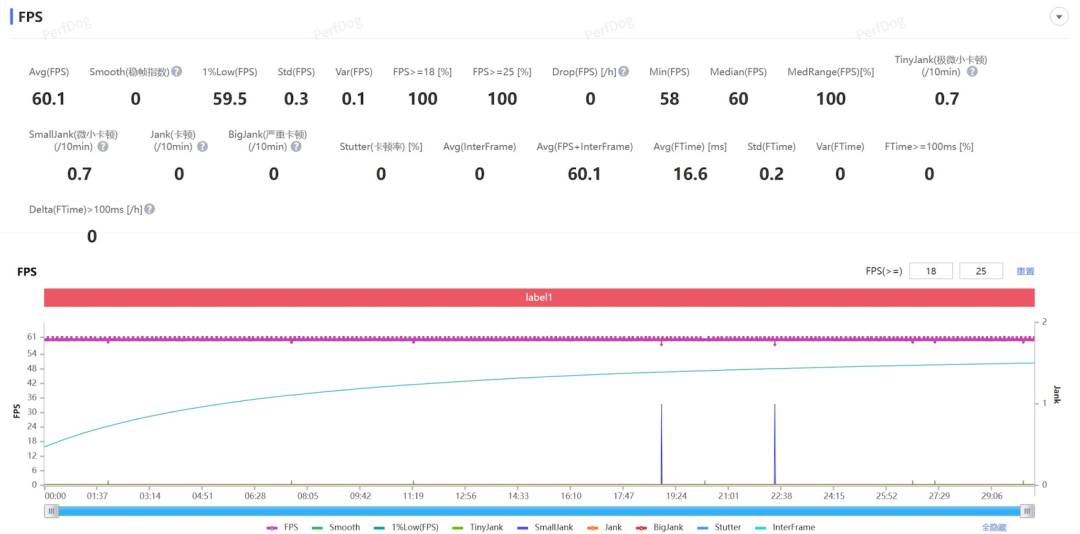Collapse the FPS panel with arrow button
The width and height of the screenshot is (1080, 534).
click(1058, 17)
